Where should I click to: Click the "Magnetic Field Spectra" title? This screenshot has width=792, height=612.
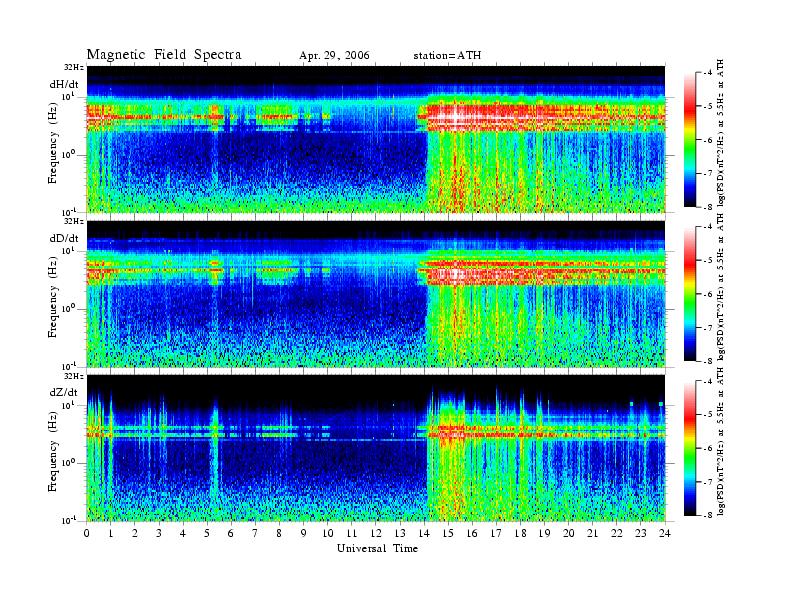(164, 55)
